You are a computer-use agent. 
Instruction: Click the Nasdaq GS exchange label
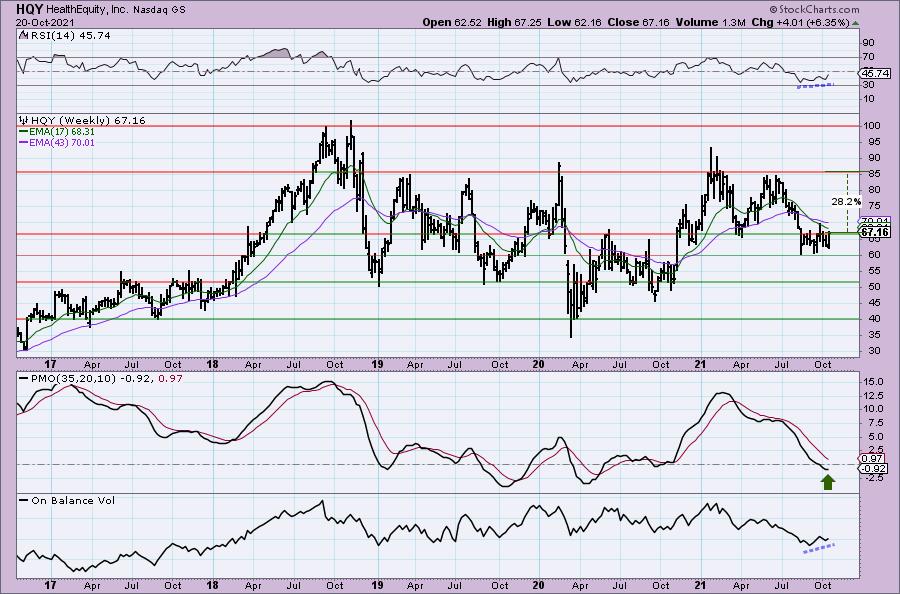pyautogui.click(x=159, y=9)
